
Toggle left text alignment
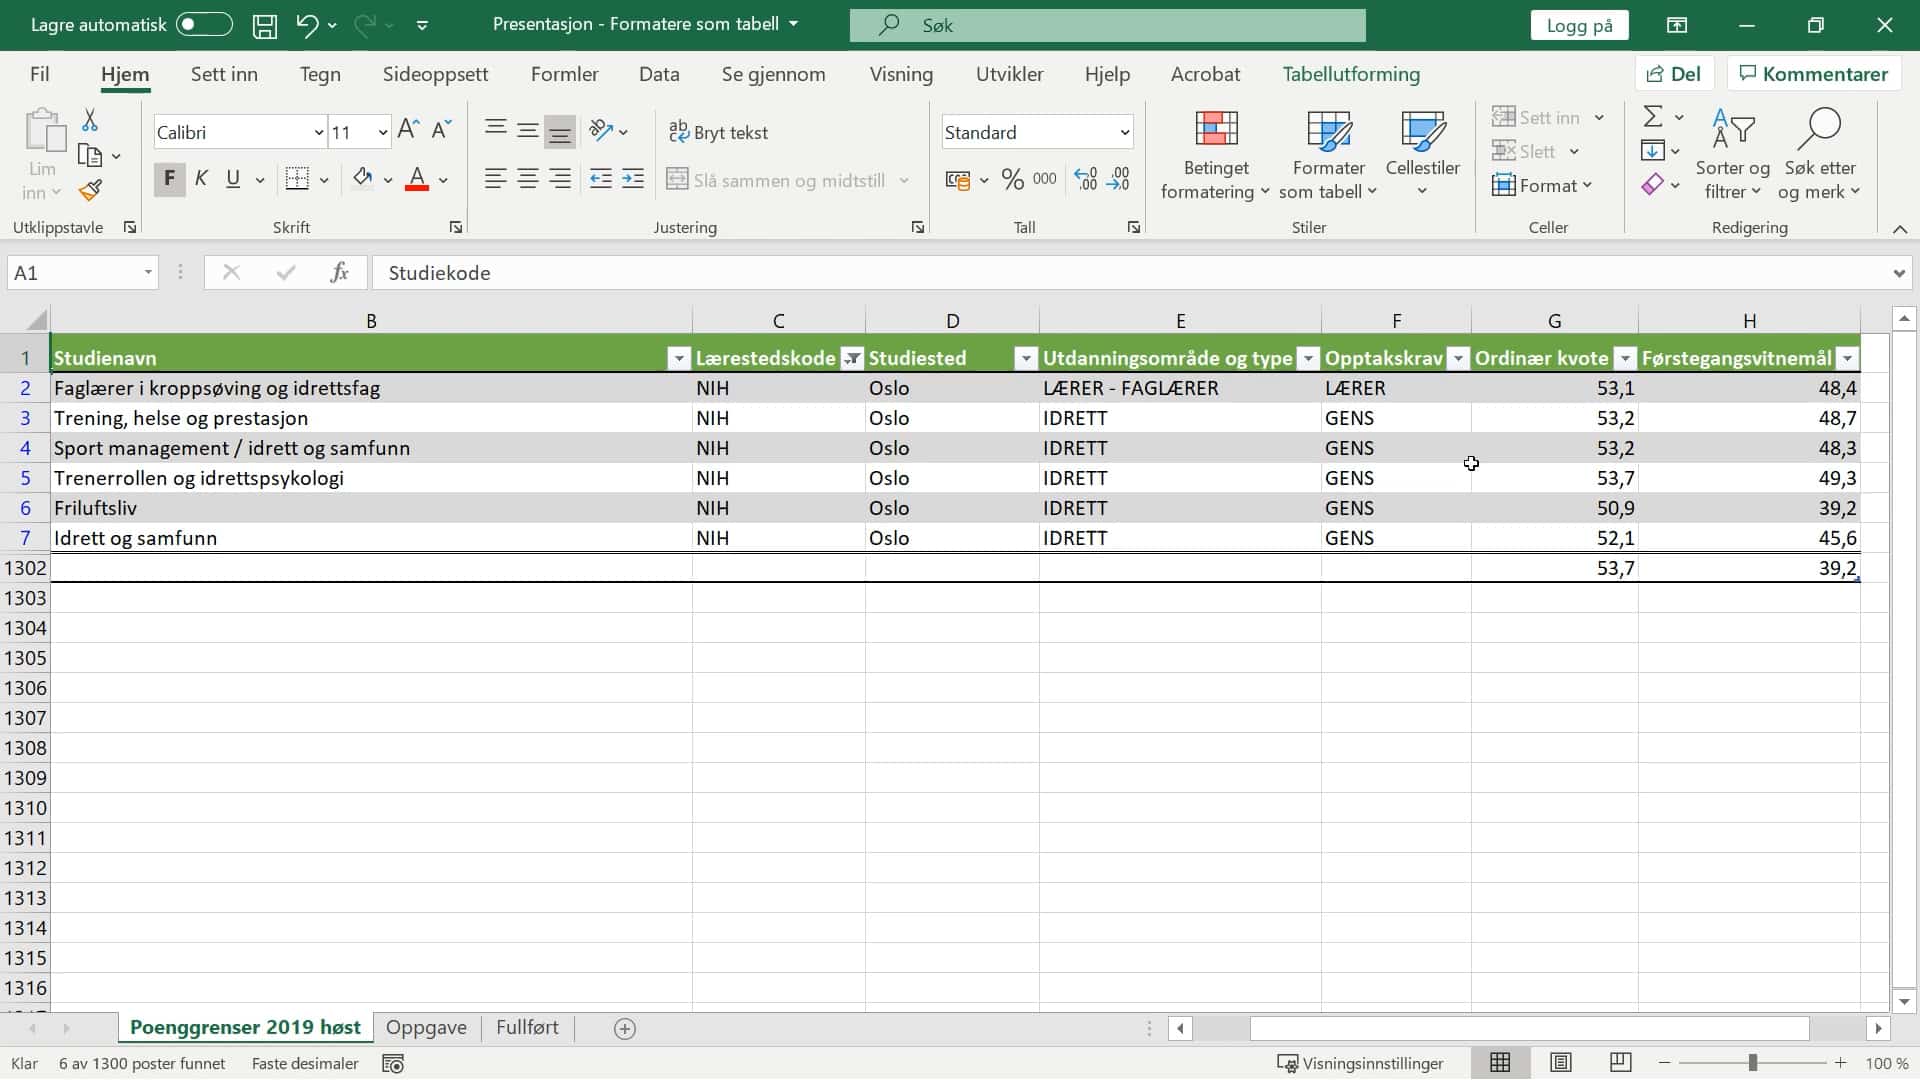[495, 179]
